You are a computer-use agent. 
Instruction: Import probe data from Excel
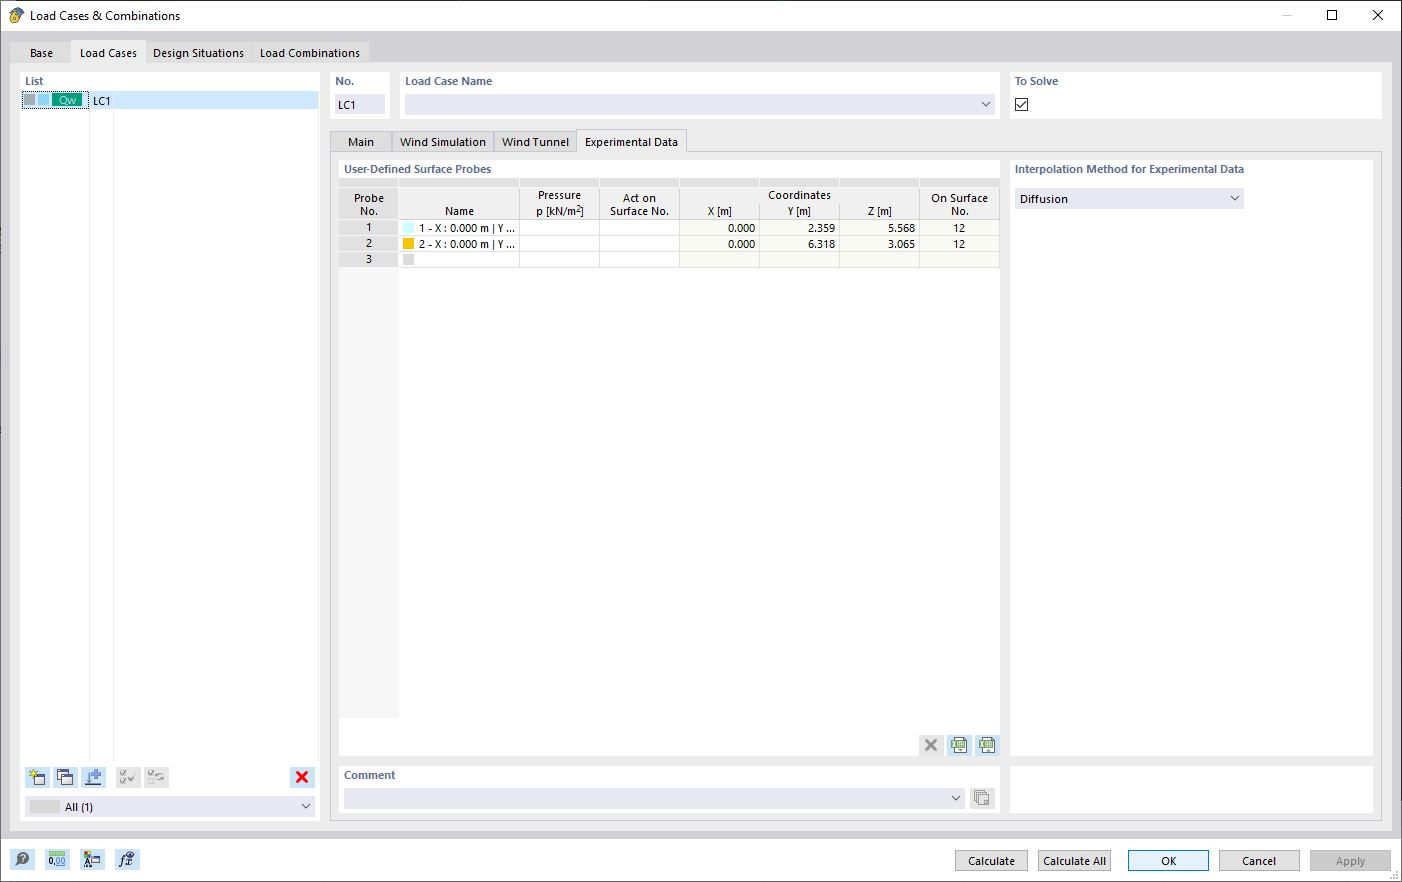pos(987,745)
